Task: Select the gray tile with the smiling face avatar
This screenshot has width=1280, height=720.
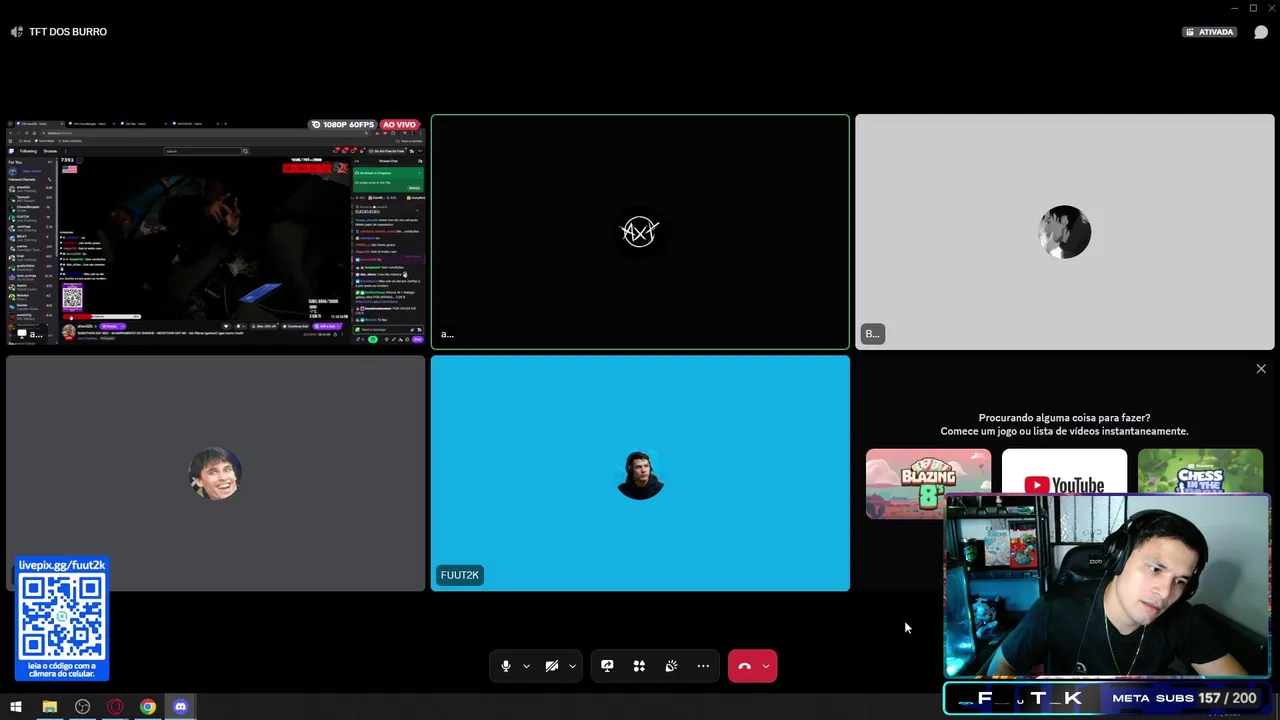Action: tap(215, 473)
